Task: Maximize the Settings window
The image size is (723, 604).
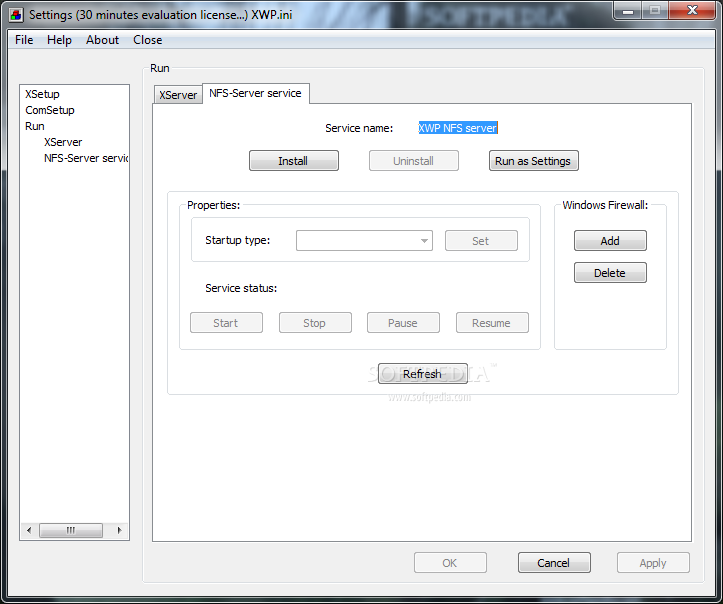Action: click(655, 11)
